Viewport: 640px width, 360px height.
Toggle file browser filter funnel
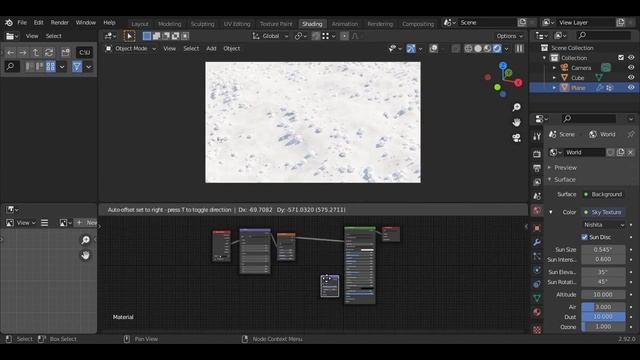pos(77,67)
